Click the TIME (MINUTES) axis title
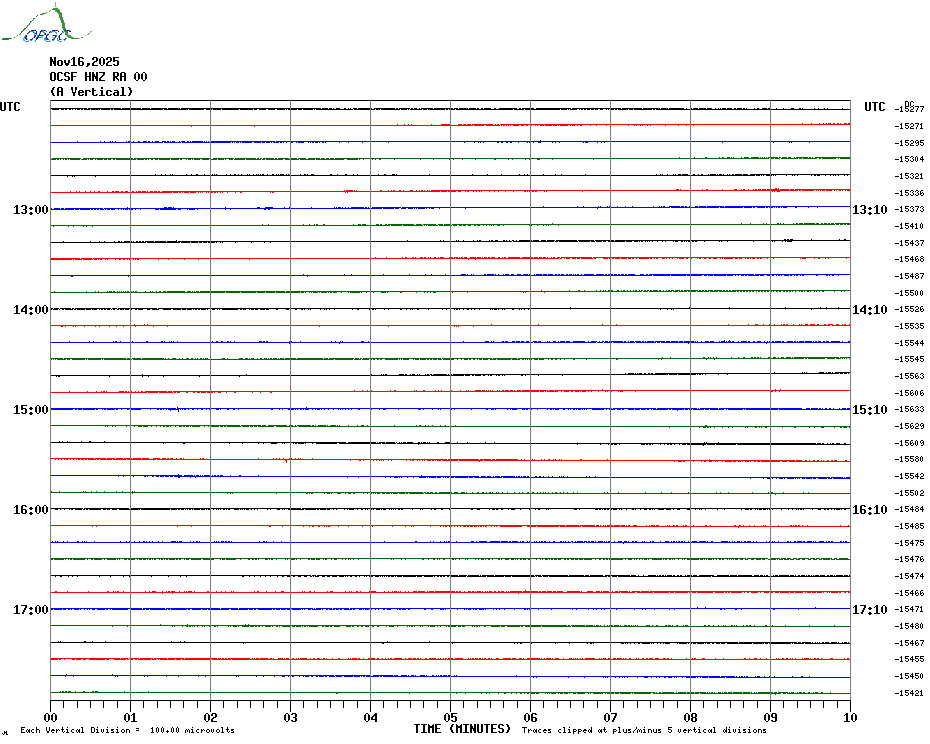Viewport: 930px width, 744px height. point(462,729)
